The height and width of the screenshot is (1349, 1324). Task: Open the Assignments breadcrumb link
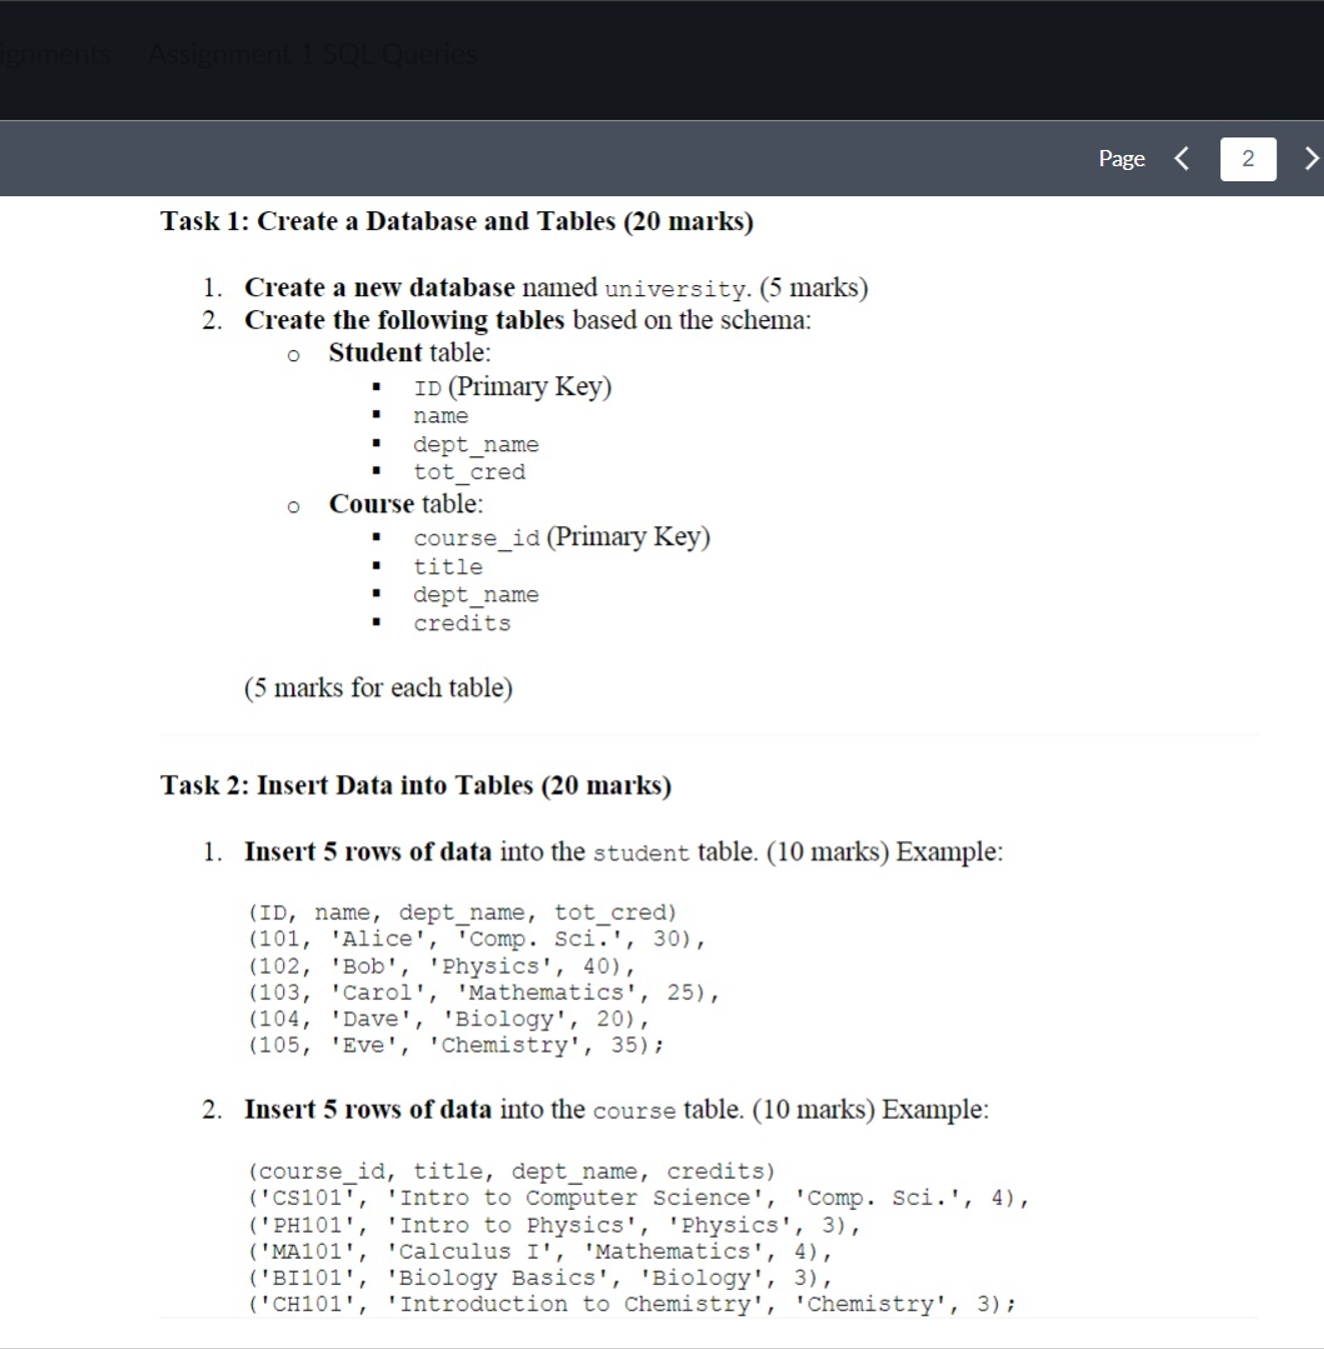(55, 54)
